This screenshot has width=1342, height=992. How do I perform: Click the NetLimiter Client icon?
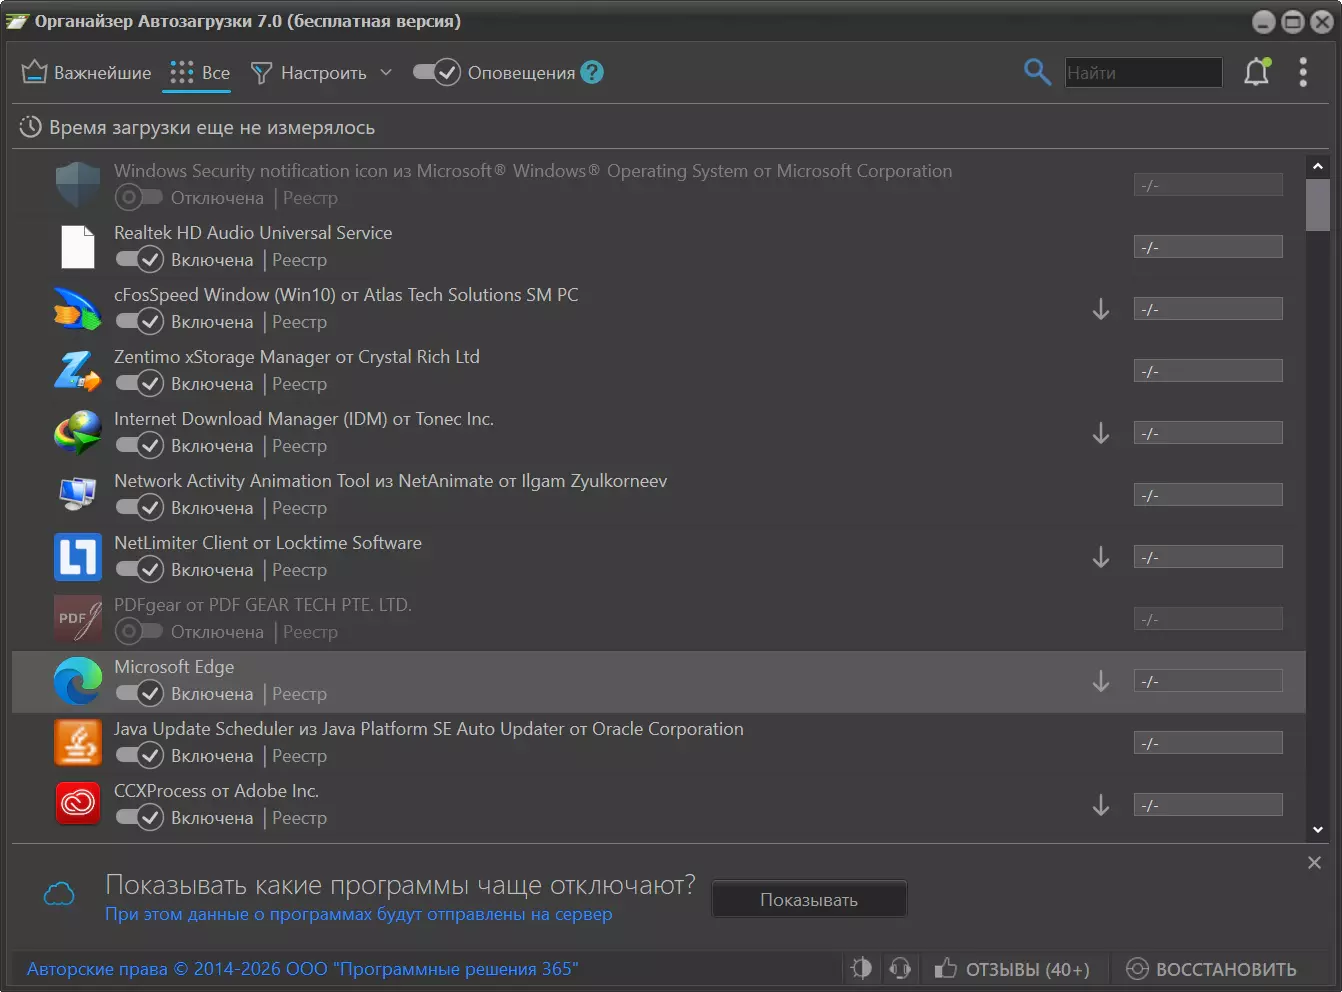(78, 556)
